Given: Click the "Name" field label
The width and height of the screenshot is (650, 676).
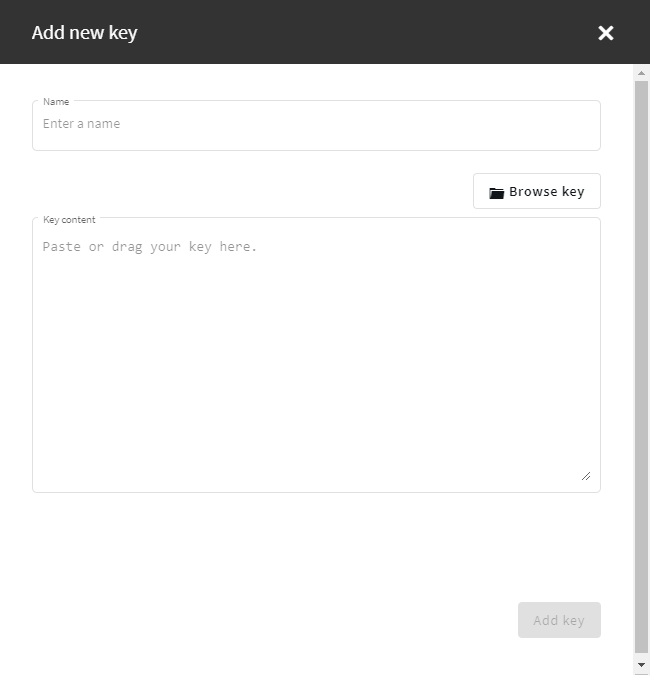Looking at the screenshot, I should (x=56, y=102).
